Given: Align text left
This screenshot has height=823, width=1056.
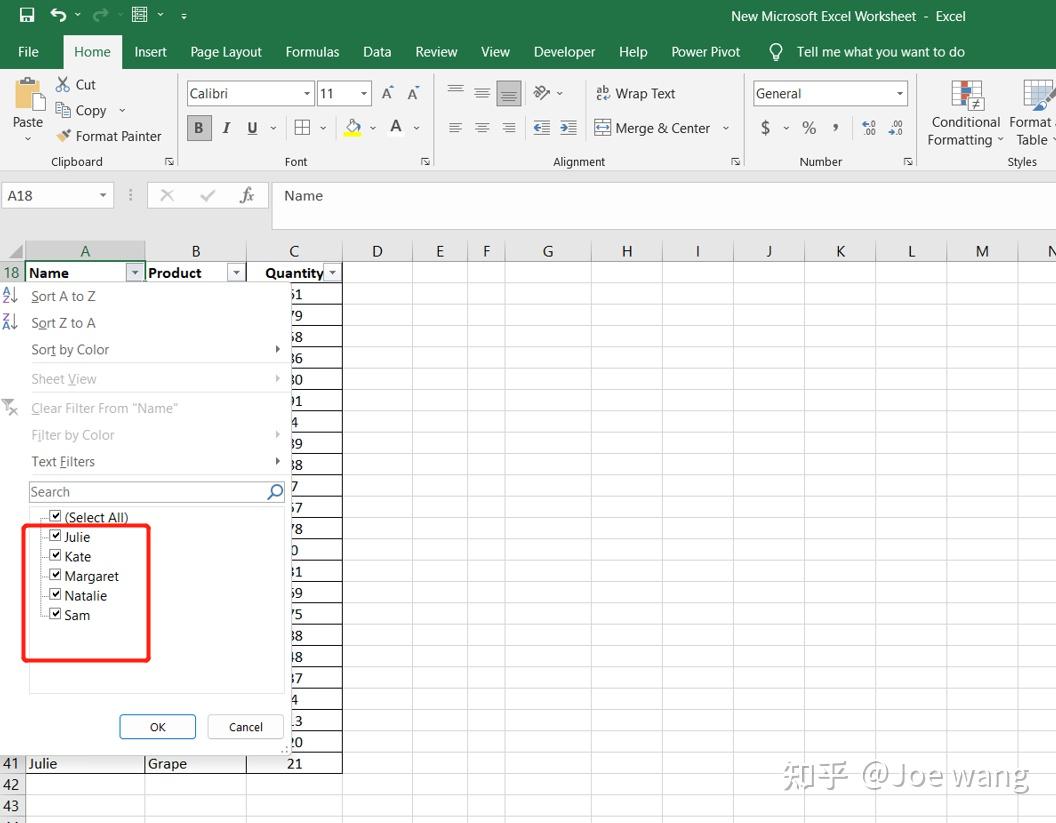Looking at the screenshot, I should click(x=456, y=128).
